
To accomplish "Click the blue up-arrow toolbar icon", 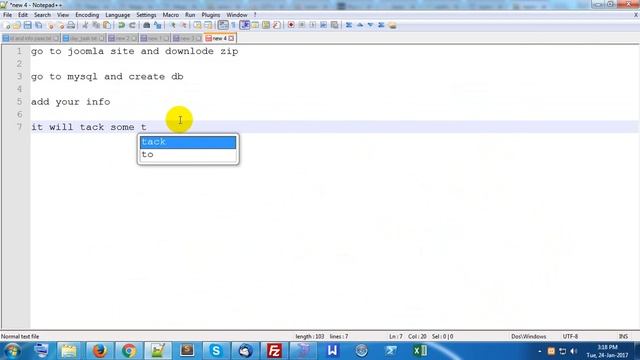I will [x=360, y=25].
